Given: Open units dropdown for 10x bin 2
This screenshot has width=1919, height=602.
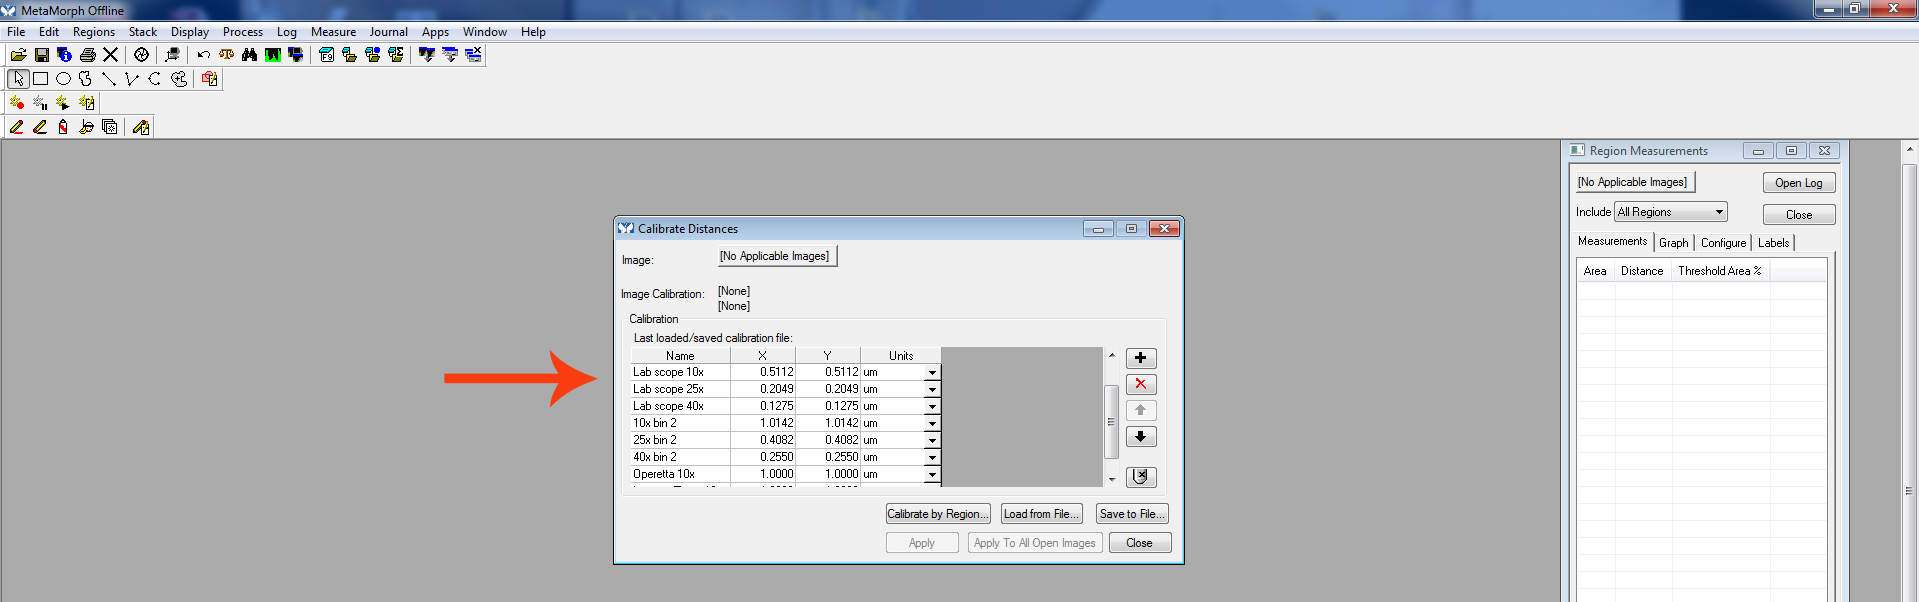Looking at the screenshot, I should (932, 424).
